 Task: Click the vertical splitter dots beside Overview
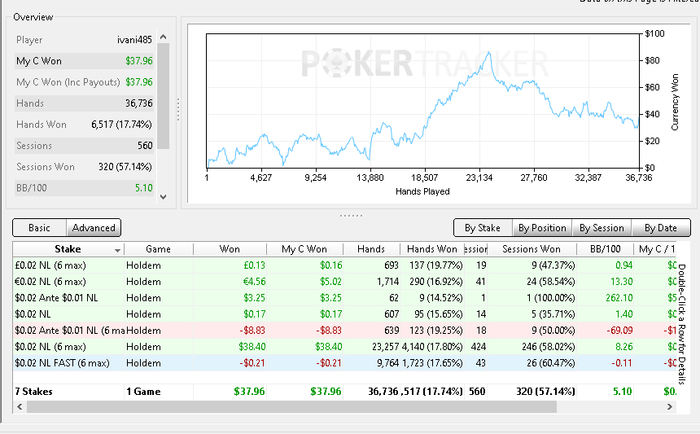pyautogui.click(x=178, y=109)
